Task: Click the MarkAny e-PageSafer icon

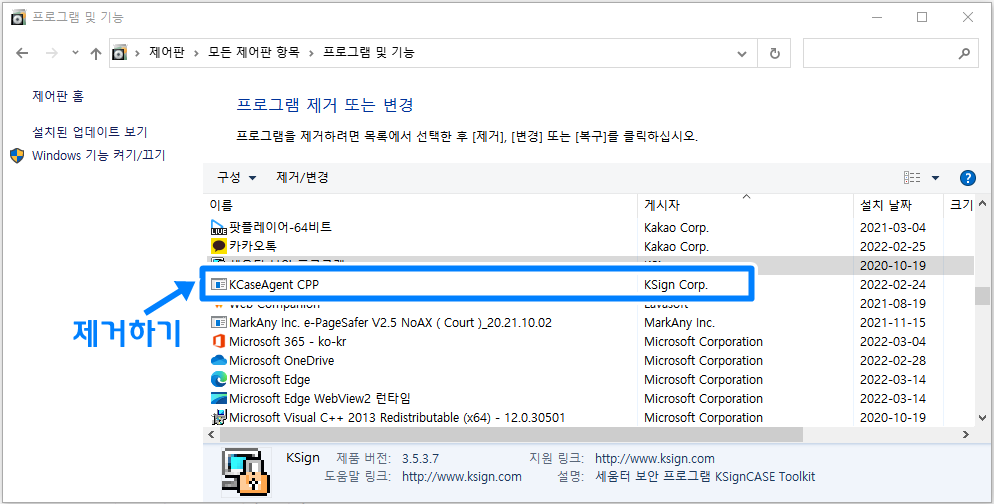Action: pos(219,322)
